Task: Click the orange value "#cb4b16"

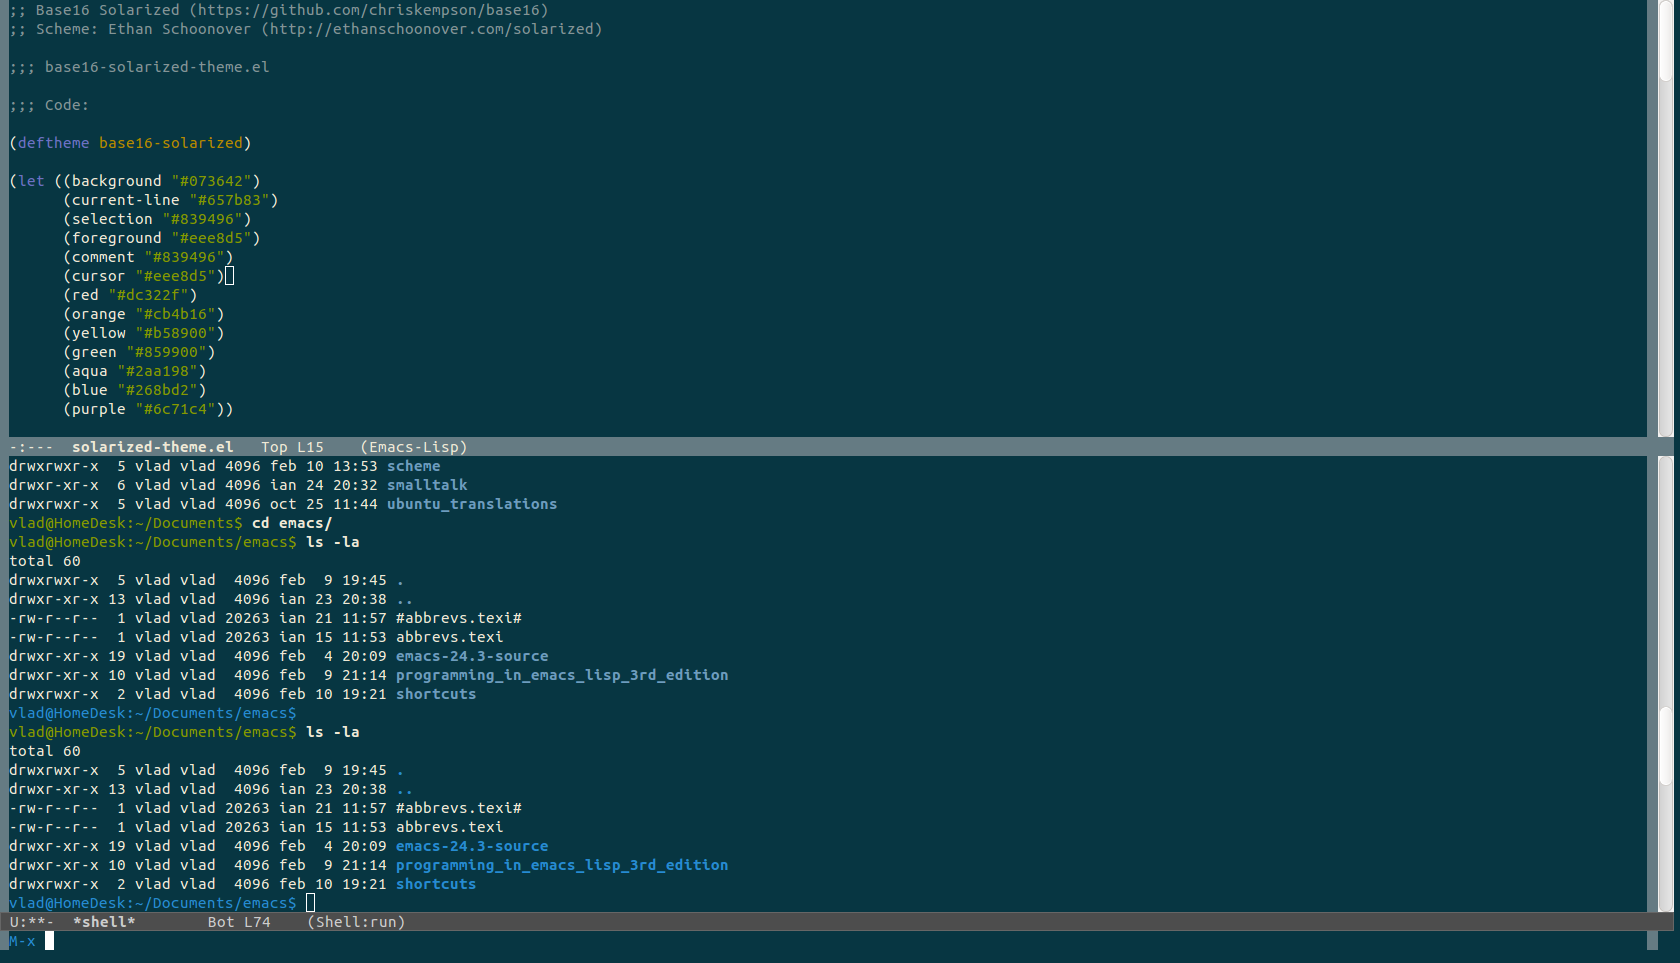Action: 175,314
